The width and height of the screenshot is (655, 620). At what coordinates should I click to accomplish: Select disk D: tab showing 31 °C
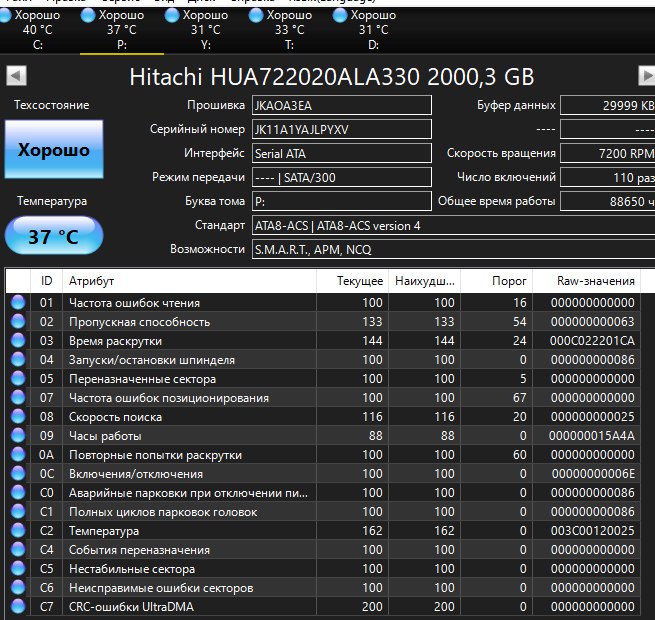pyautogui.click(x=373, y=30)
